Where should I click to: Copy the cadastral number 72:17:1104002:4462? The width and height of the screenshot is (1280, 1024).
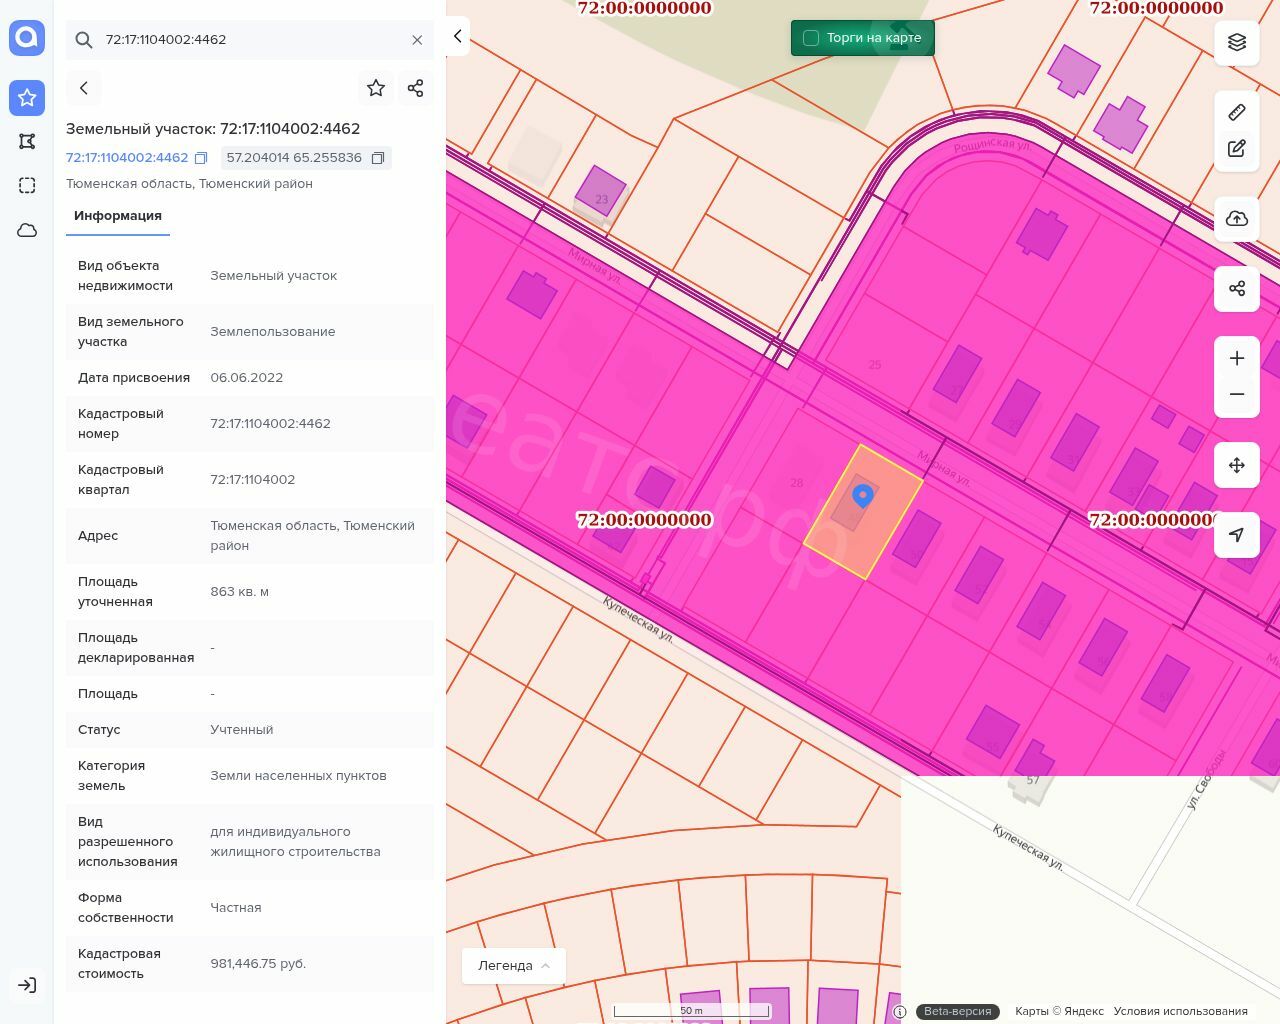point(201,158)
